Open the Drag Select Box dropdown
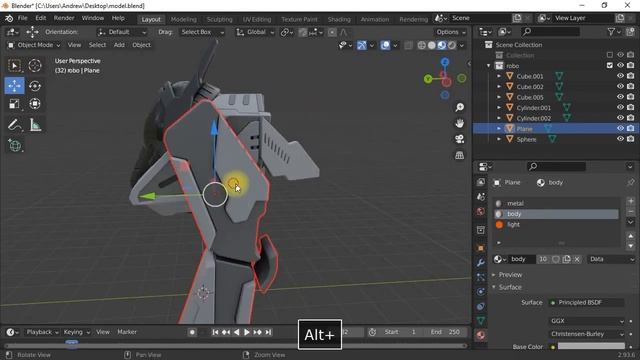Viewport: 640px width, 360px height. [202, 32]
